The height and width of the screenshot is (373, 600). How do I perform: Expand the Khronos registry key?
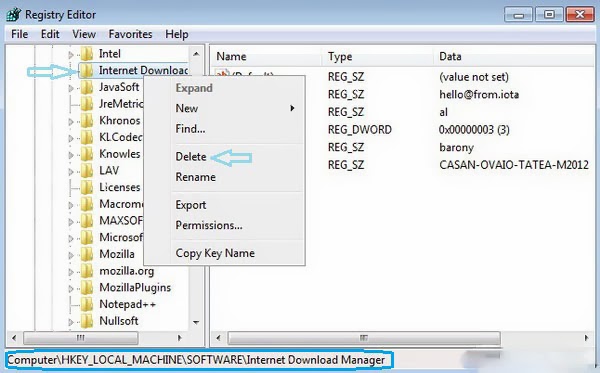[x=71, y=122]
